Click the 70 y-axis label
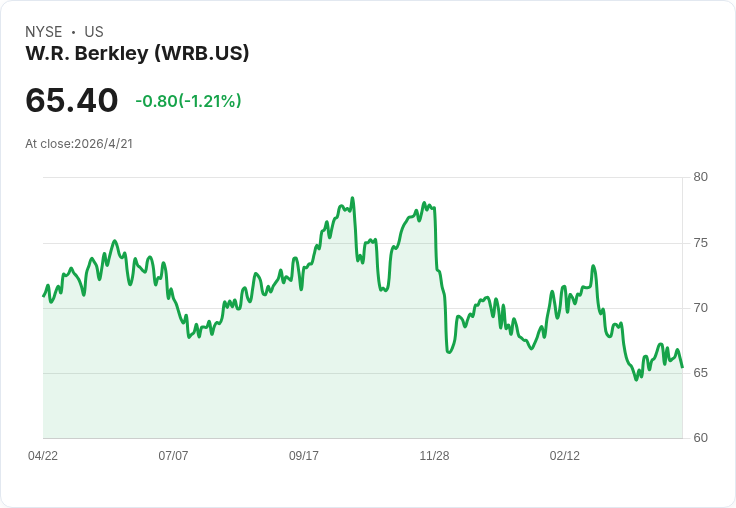The width and height of the screenshot is (736, 508). pos(701,308)
